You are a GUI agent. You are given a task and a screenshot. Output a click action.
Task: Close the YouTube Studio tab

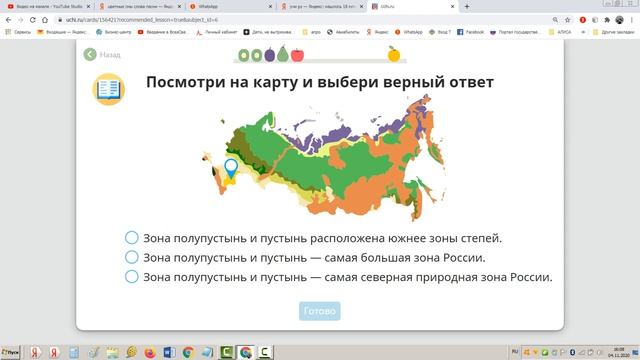88,7
